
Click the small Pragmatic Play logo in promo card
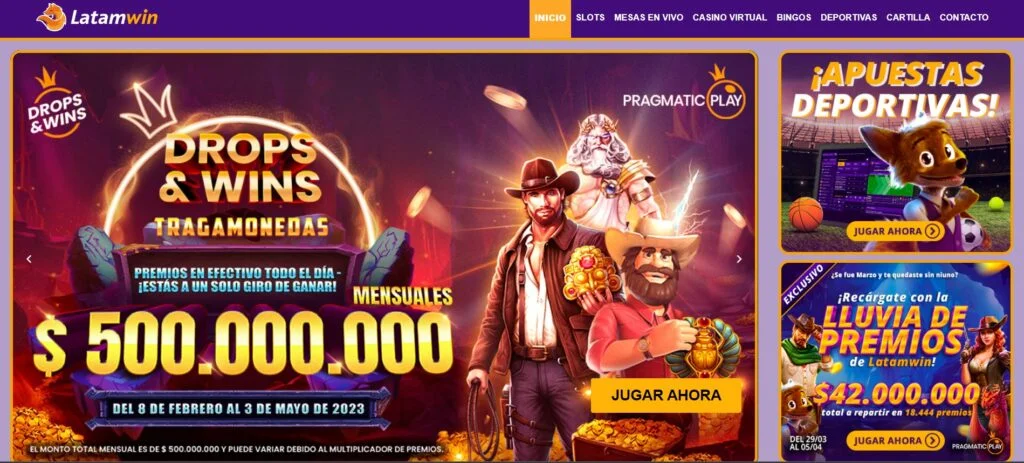point(977,447)
